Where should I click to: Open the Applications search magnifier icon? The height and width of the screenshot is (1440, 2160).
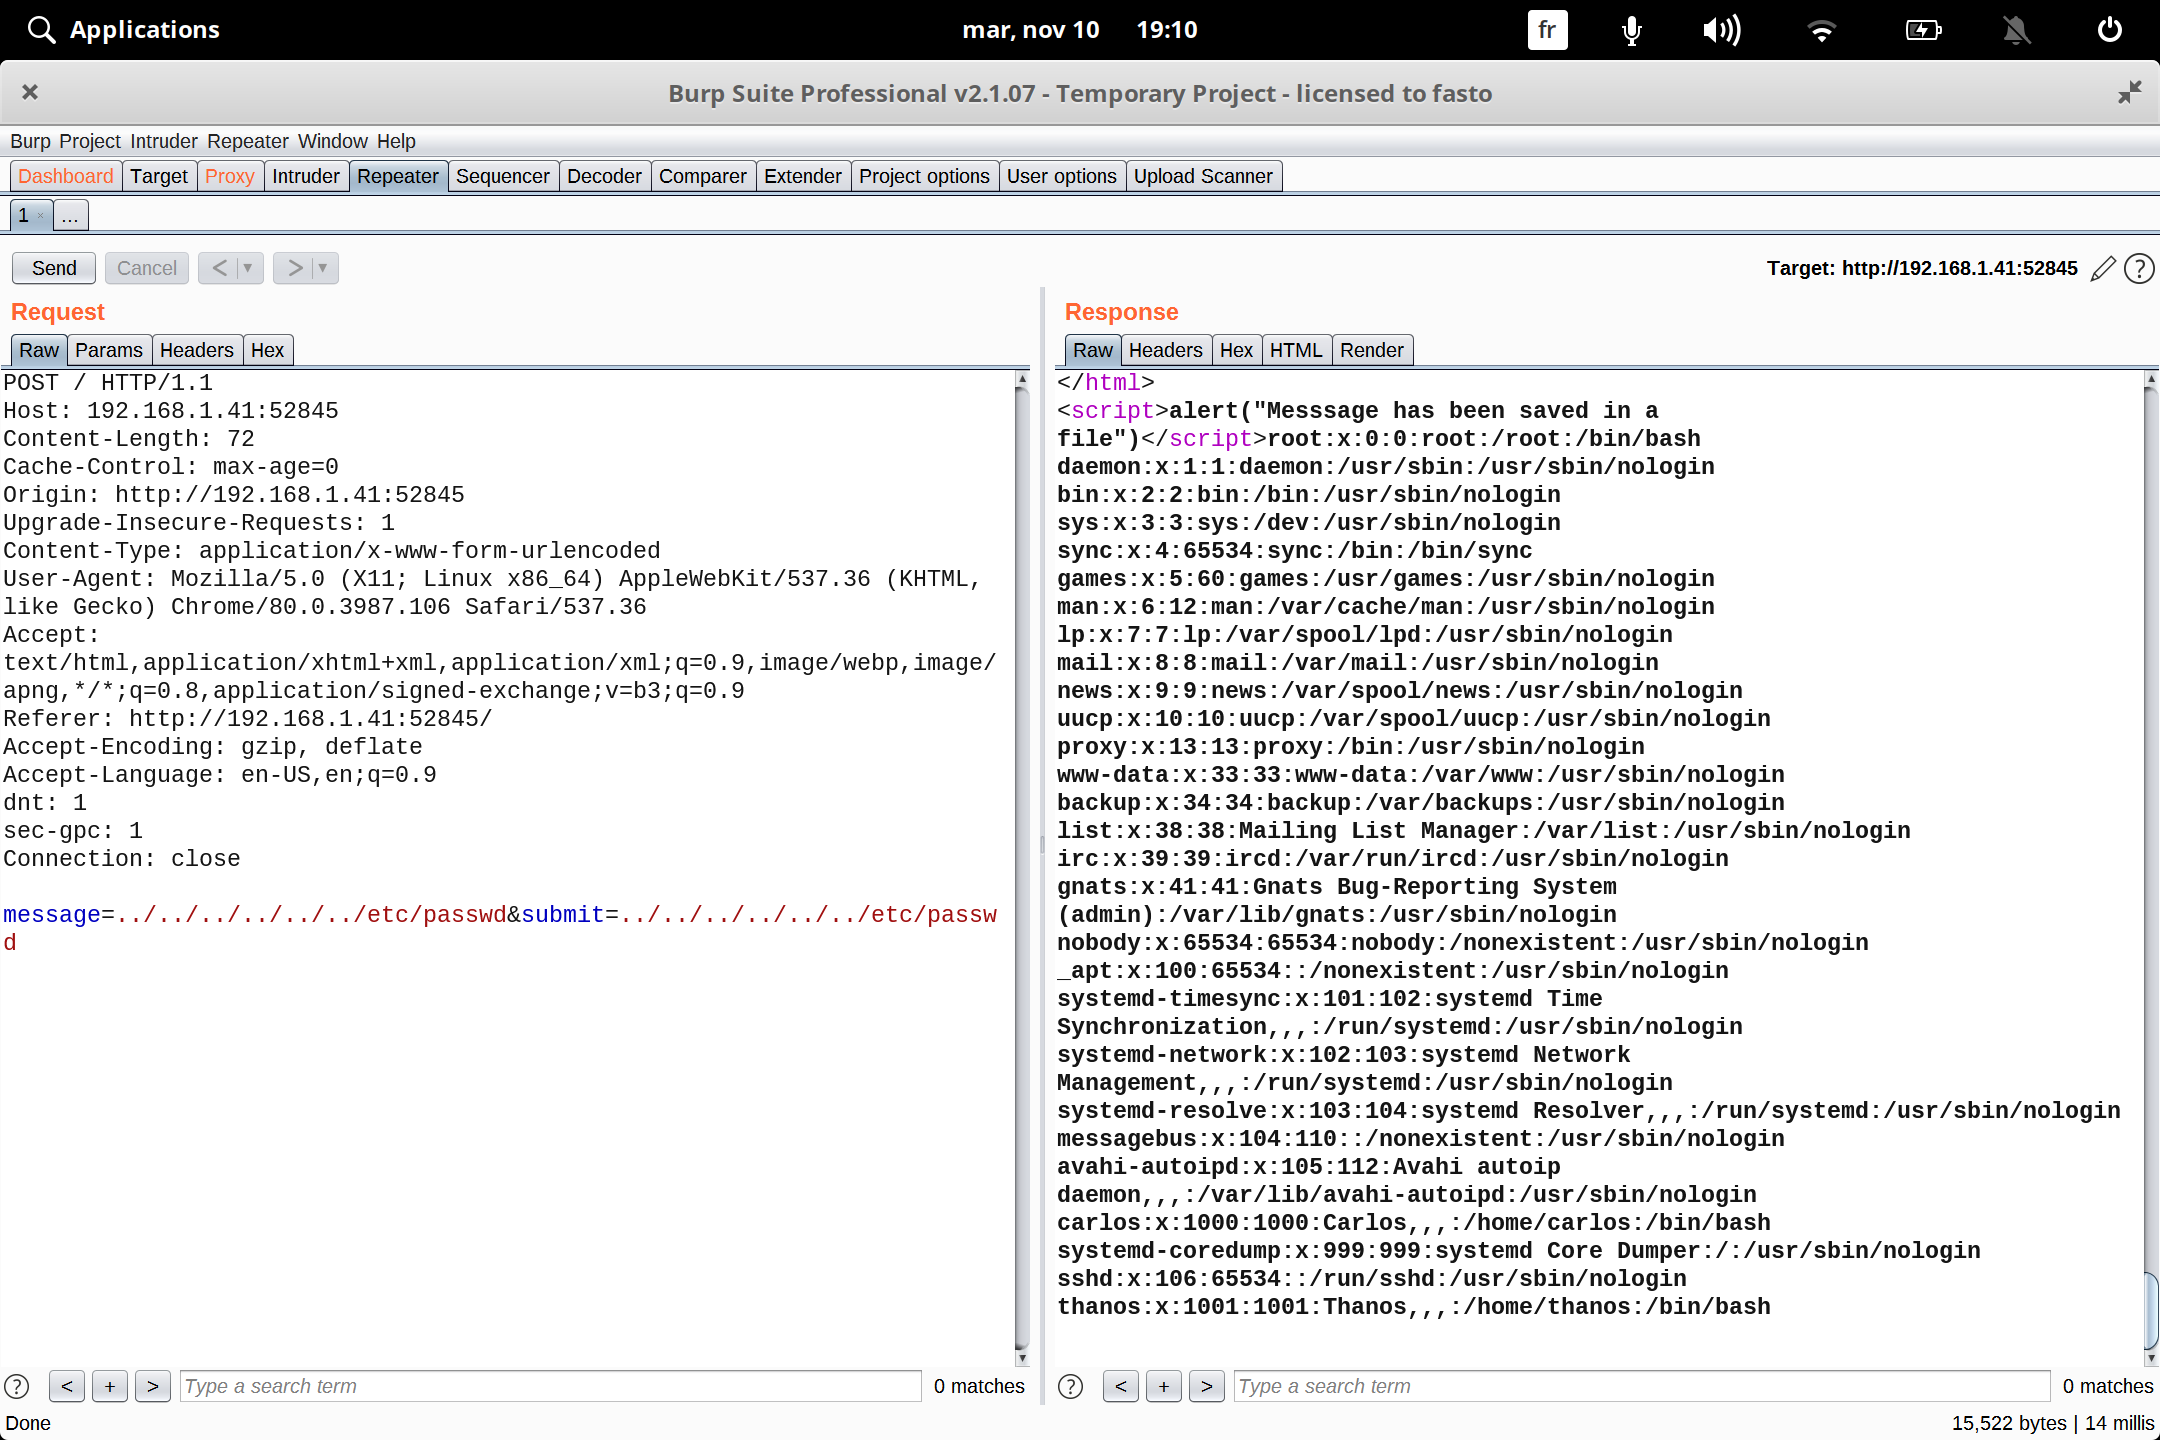point(40,30)
